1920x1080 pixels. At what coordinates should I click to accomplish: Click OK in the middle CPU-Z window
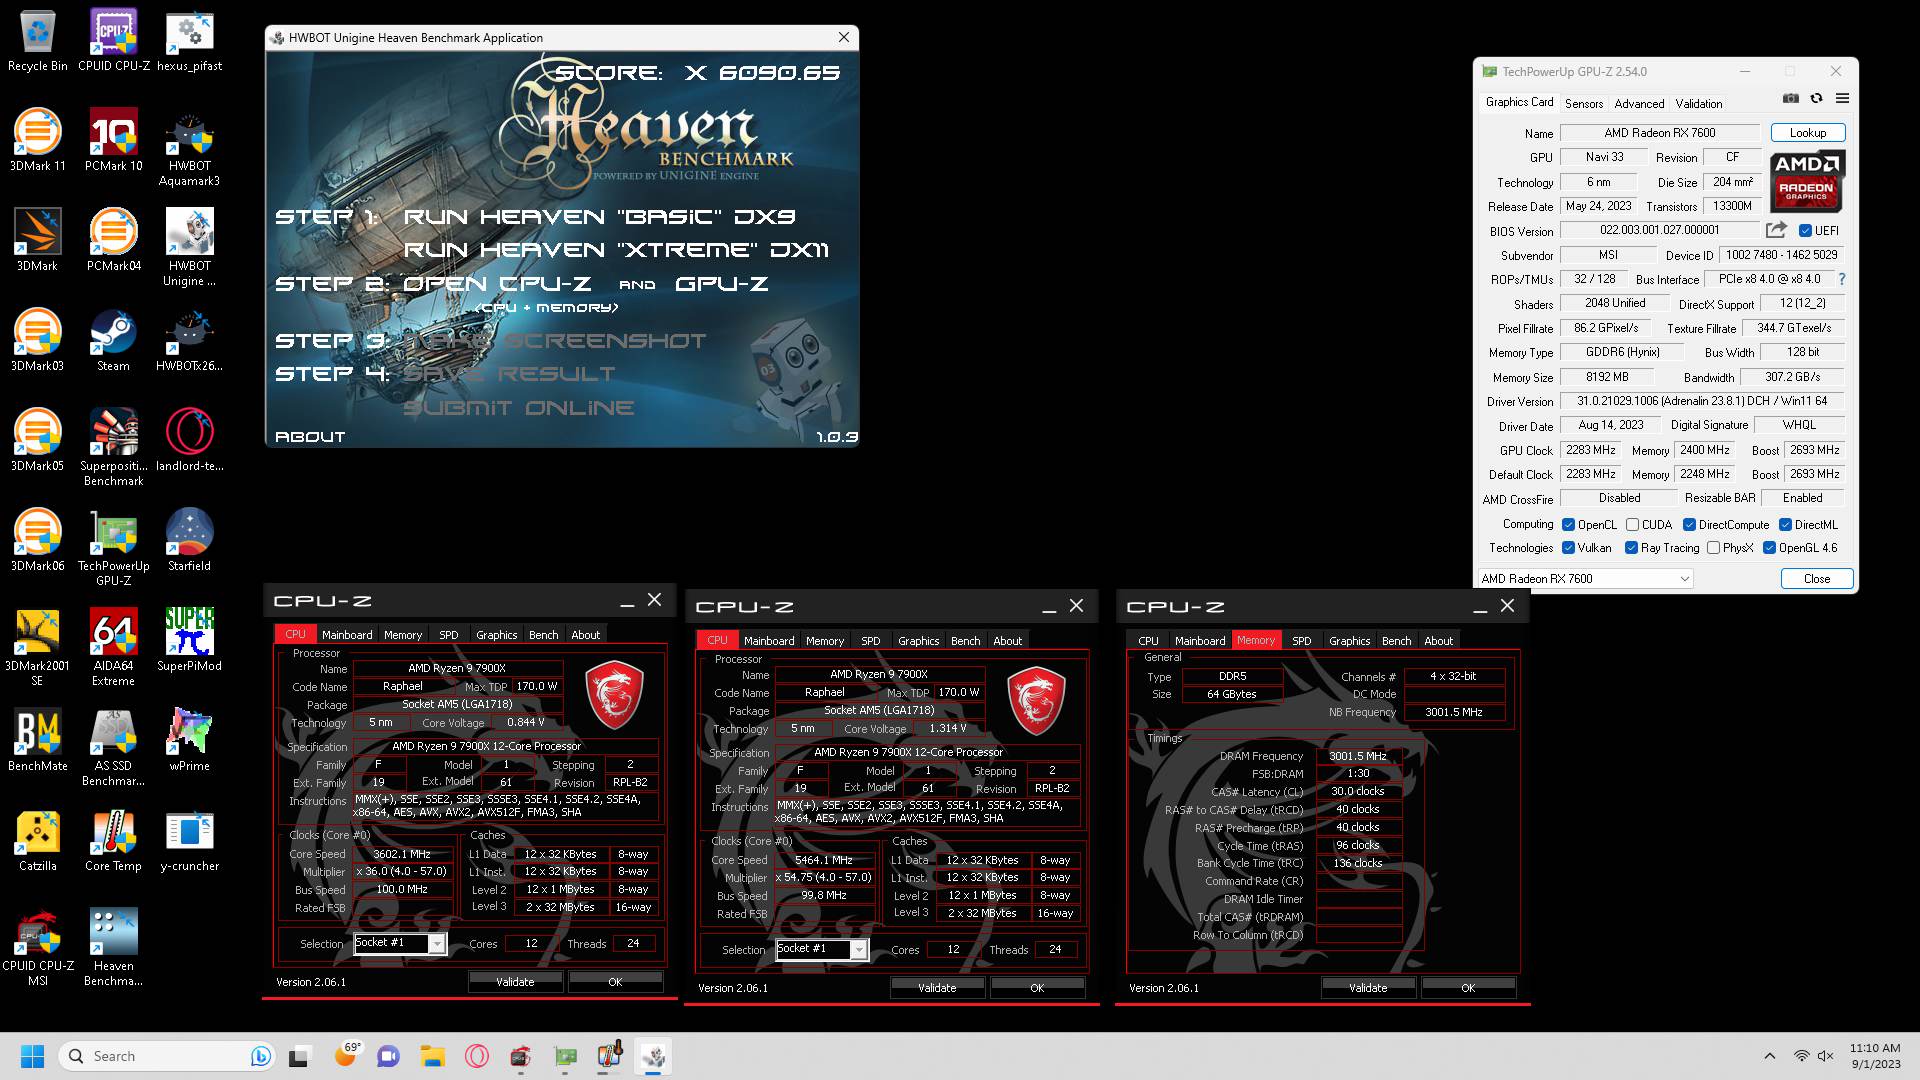(1037, 988)
